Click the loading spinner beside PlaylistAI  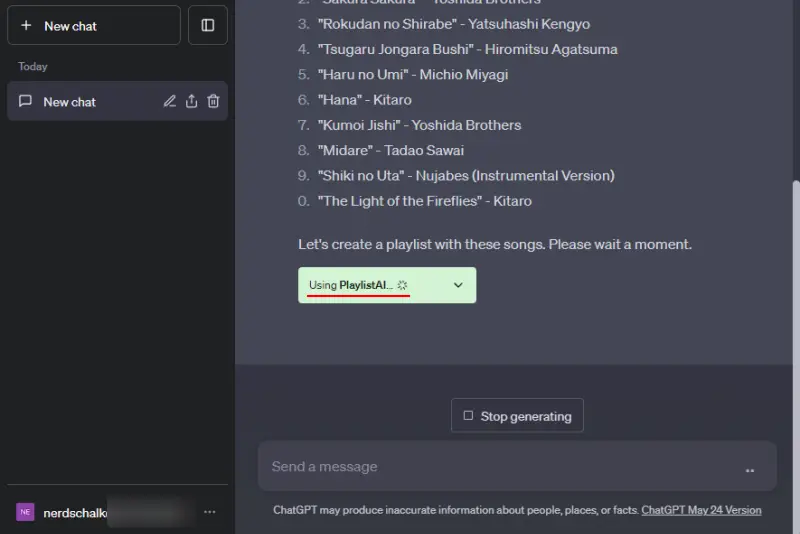[402, 285]
